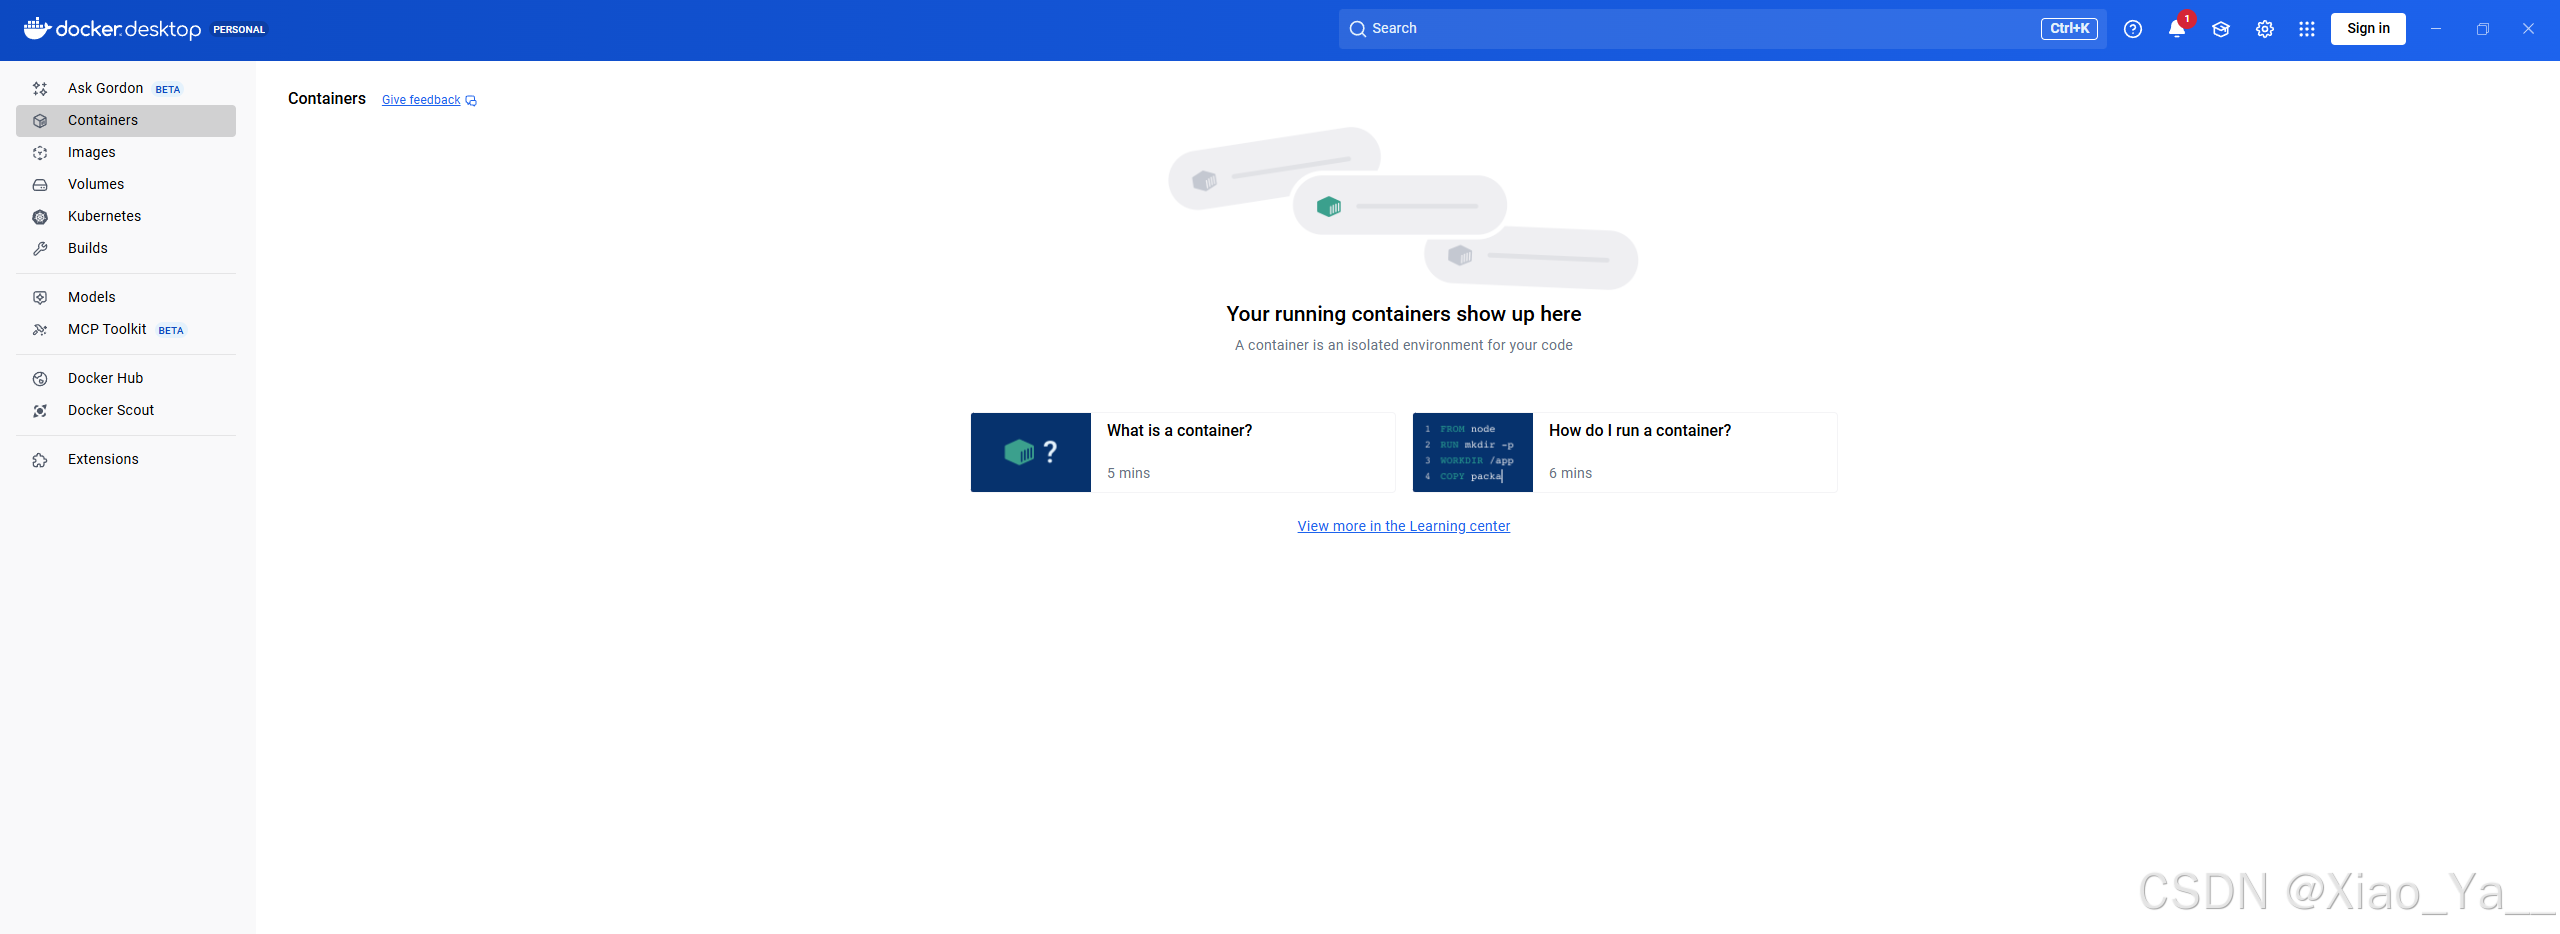2560x934 pixels.
Task: Minimize the Docker Desktop window
Action: (x=2436, y=29)
